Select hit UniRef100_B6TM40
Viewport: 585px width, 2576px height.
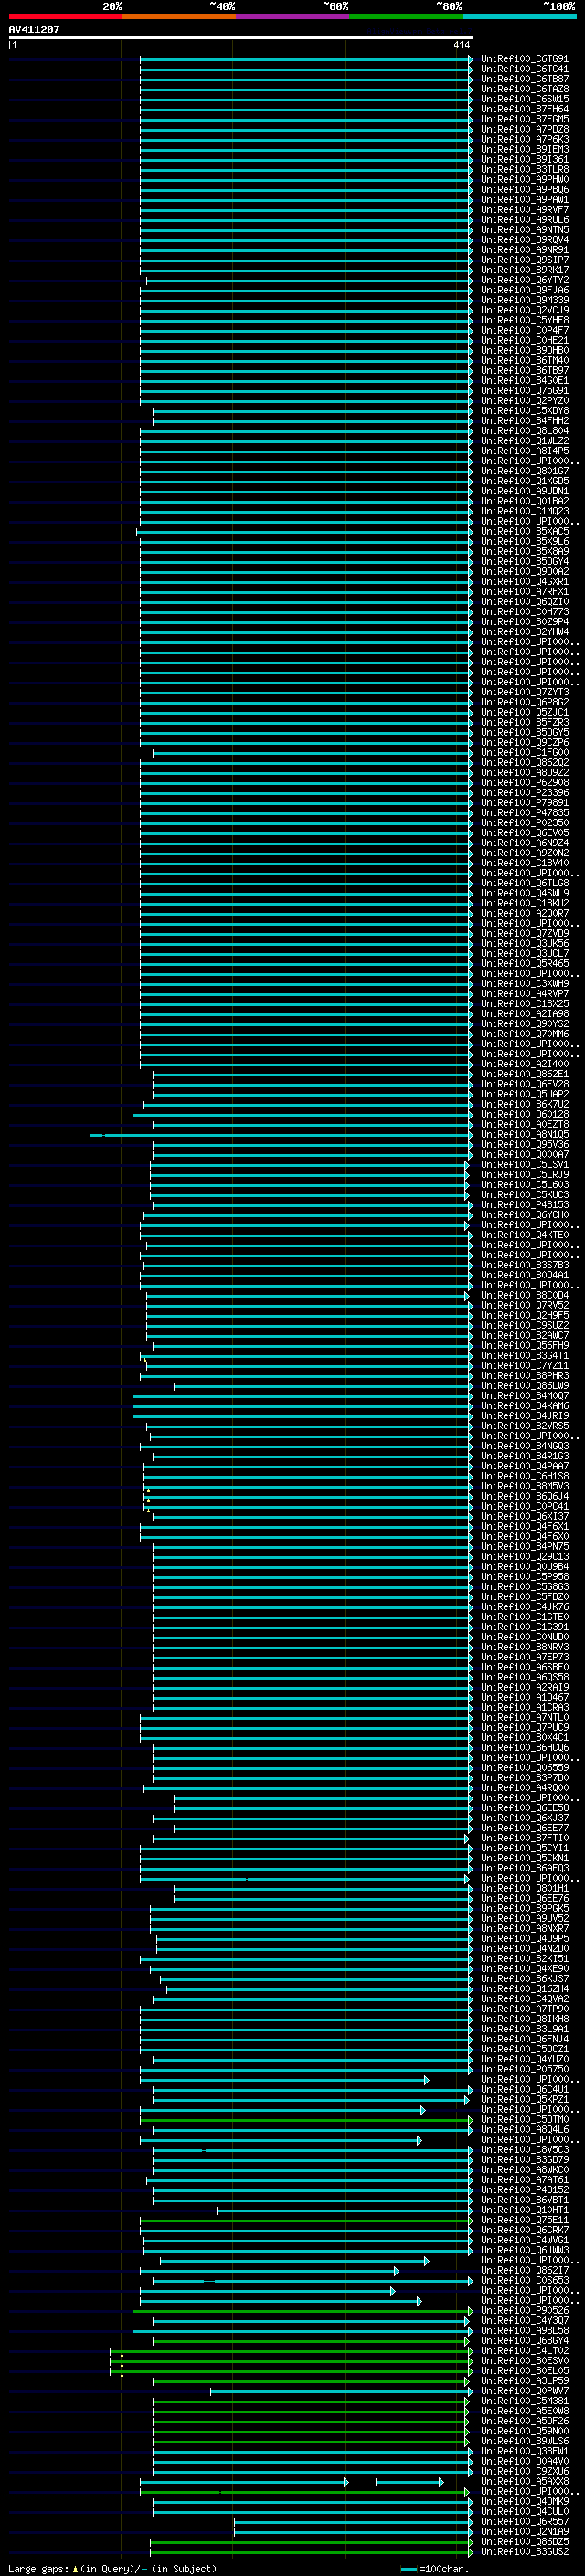(x=525, y=360)
